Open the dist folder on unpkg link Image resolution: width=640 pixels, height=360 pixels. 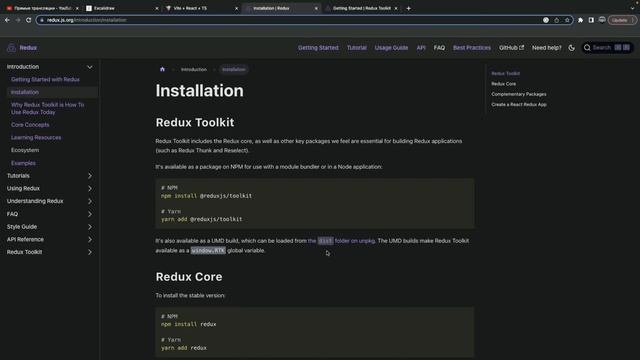(341, 241)
